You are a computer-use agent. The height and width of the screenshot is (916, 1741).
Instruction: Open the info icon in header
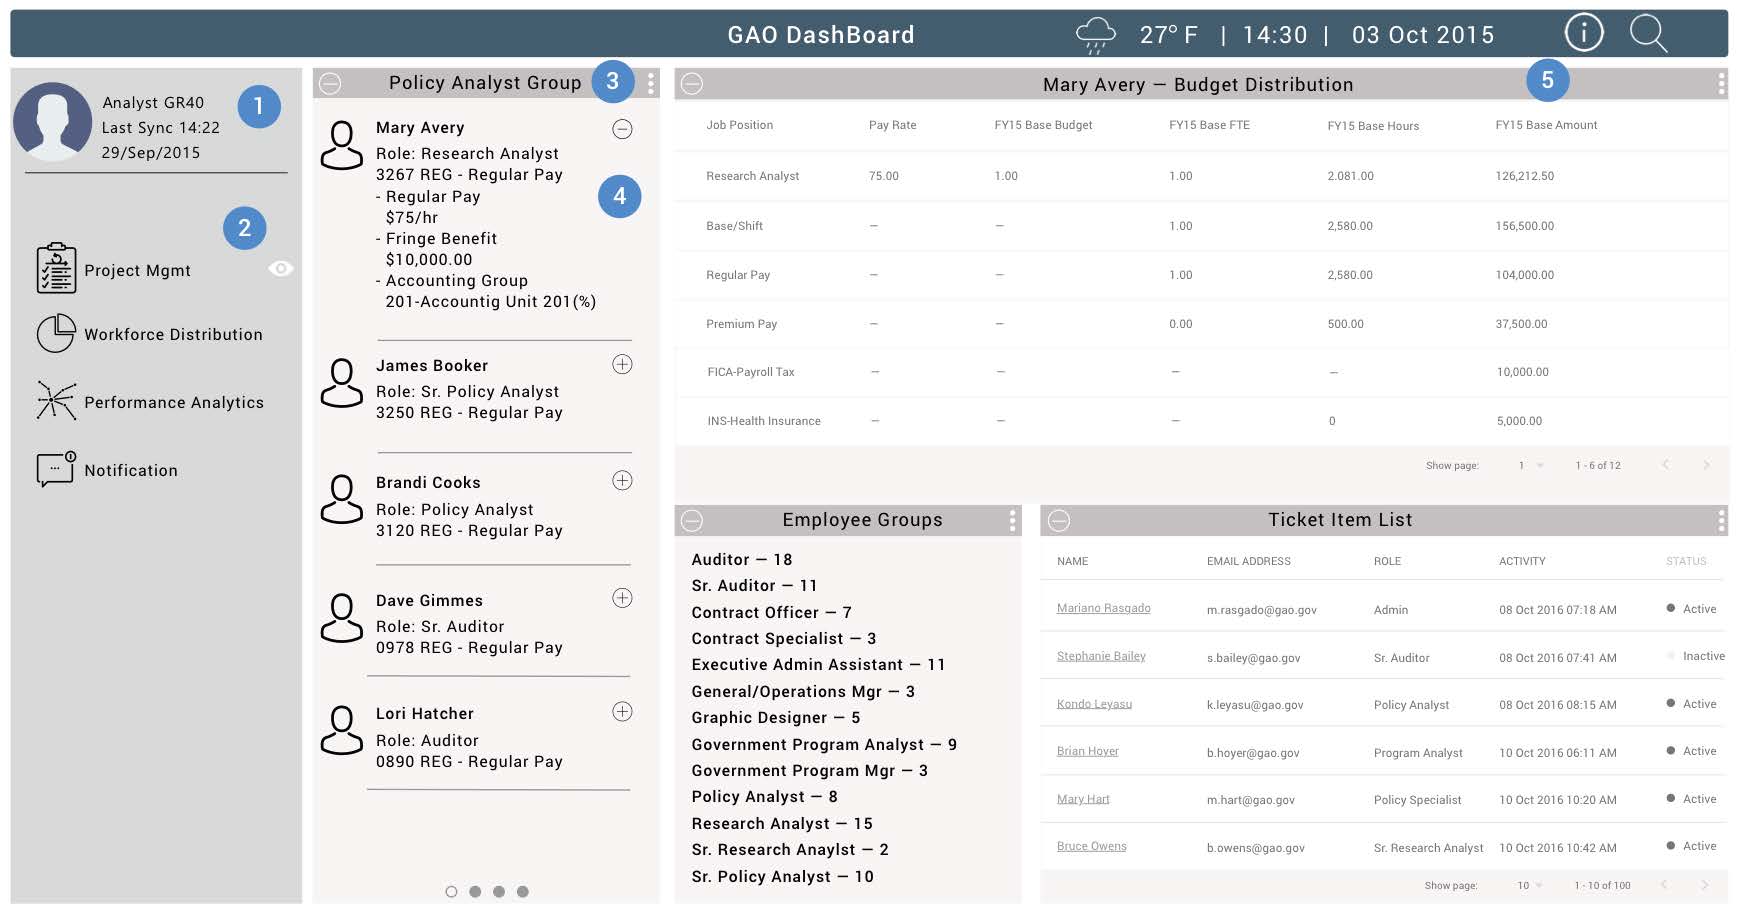point(1583,33)
